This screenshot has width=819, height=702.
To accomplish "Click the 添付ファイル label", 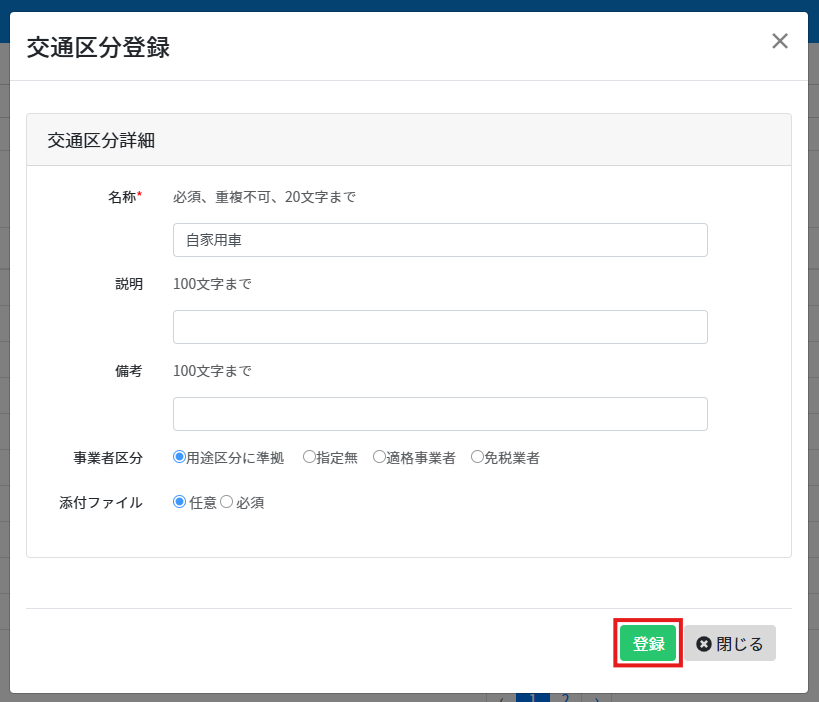I will point(101,503).
